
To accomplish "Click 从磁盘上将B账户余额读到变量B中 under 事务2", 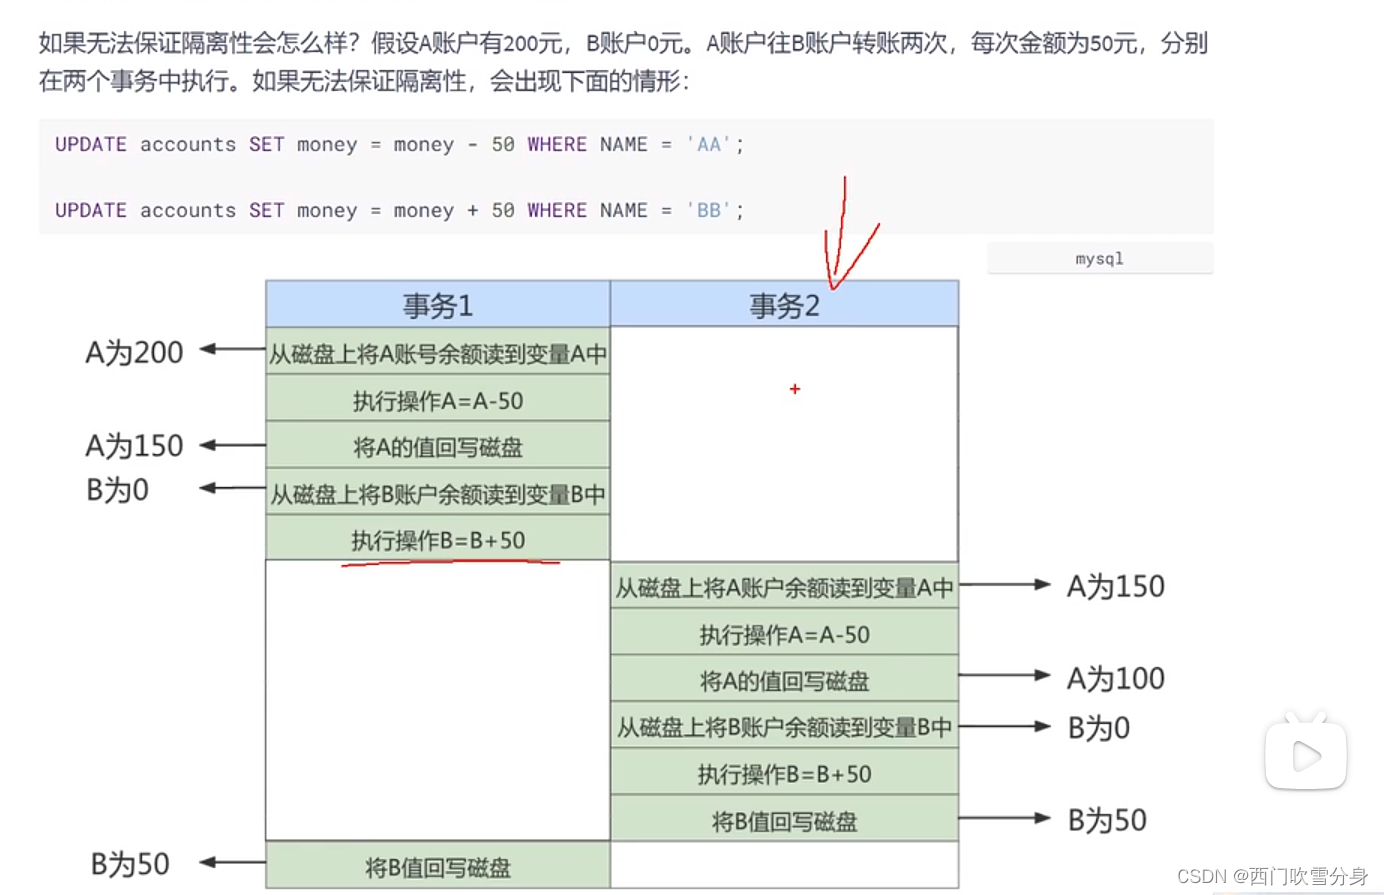I will point(785,726).
